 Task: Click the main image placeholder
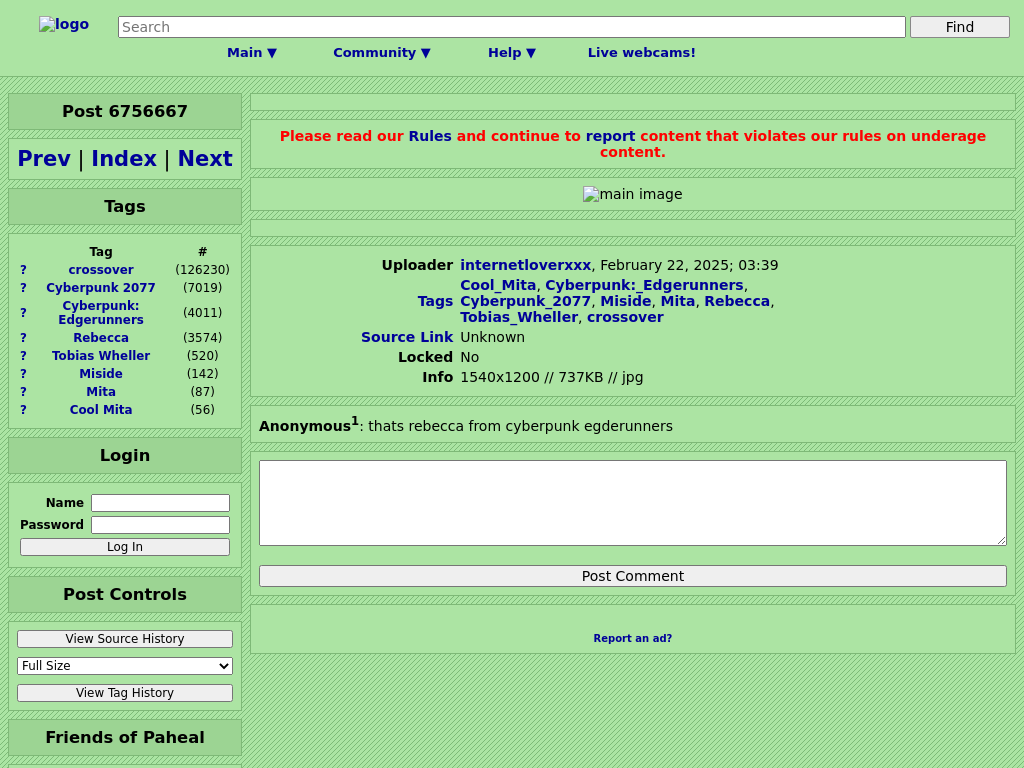pyautogui.click(x=632, y=194)
